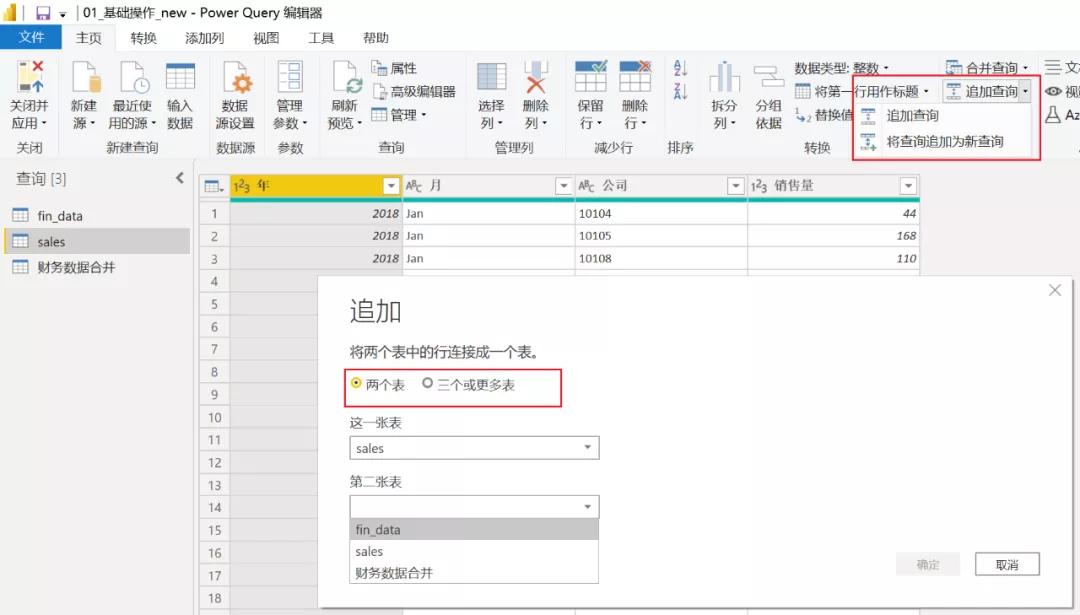Open the New Source icon

(86, 76)
